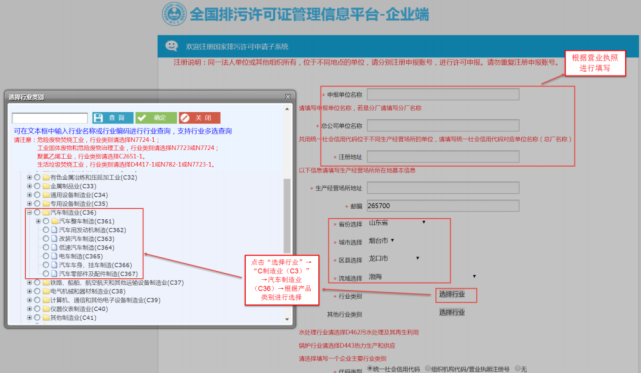Expand 铁路、船舶、航空航天 equipment (C37) node
This screenshot has height=373, width=641.
pyautogui.click(x=29, y=283)
